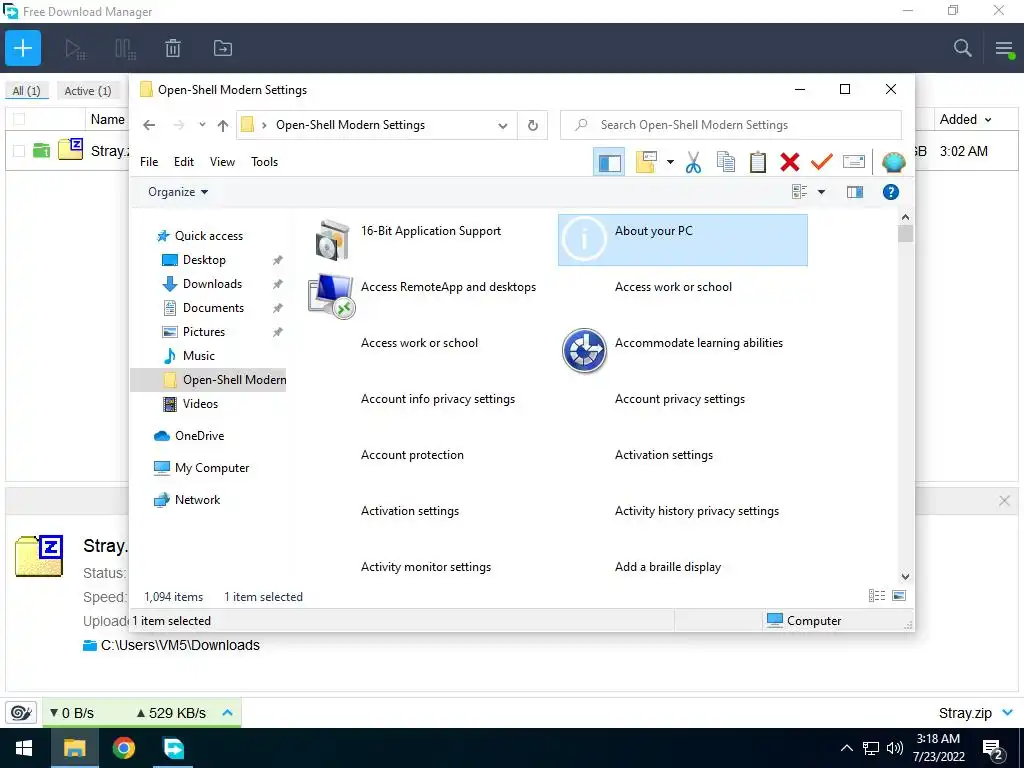Click the Cut scissors icon
Image resolution: width=1024 pixels, height=768 pixels.
694,162
